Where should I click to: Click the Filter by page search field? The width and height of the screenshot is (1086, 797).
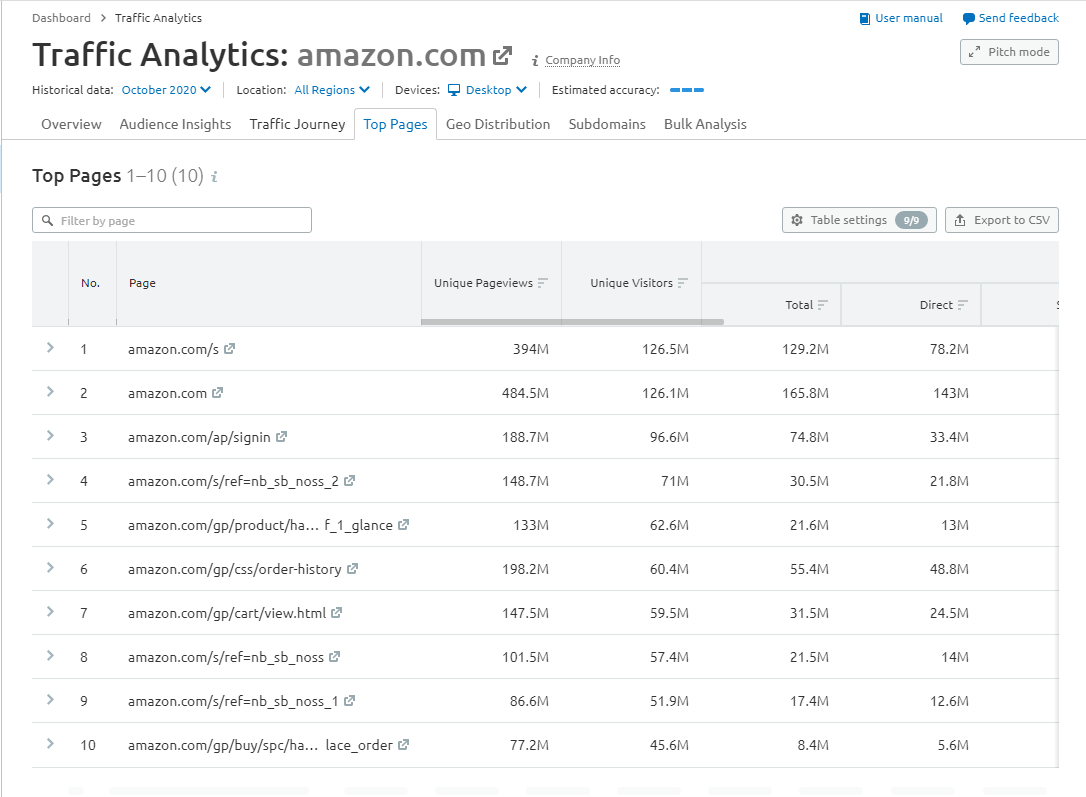point(172,220)
